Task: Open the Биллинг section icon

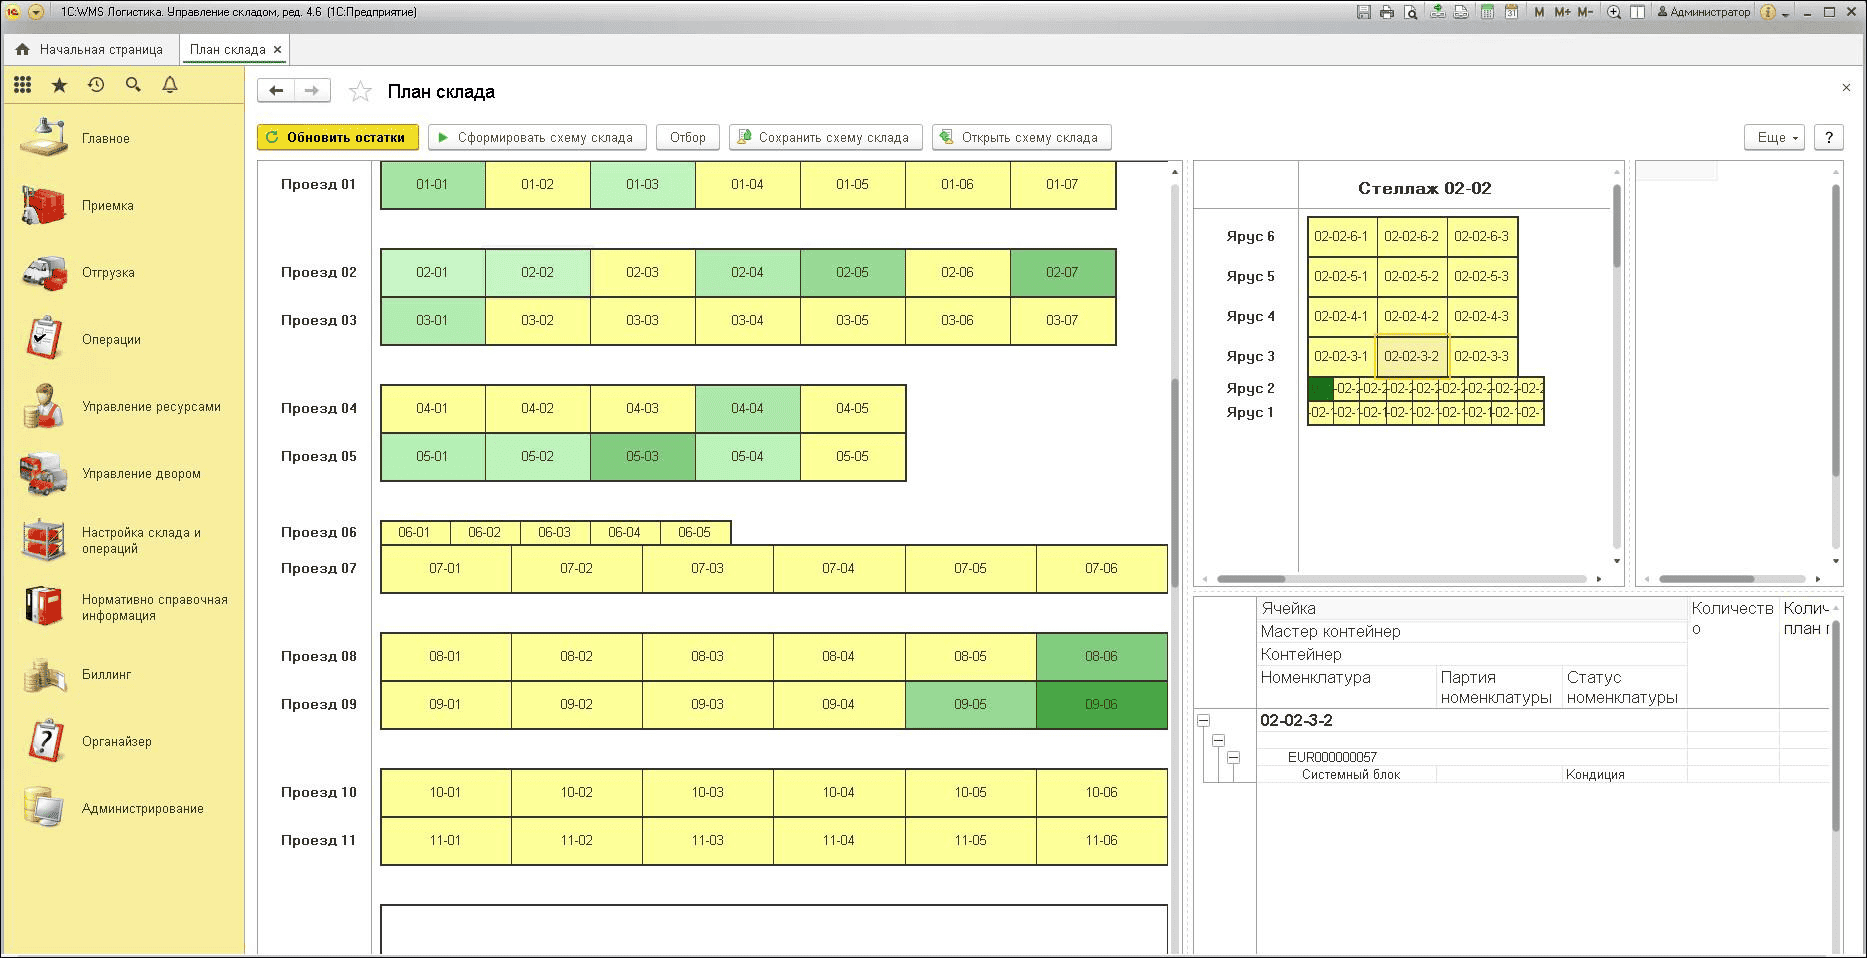Action: click(x=43, y=675)
